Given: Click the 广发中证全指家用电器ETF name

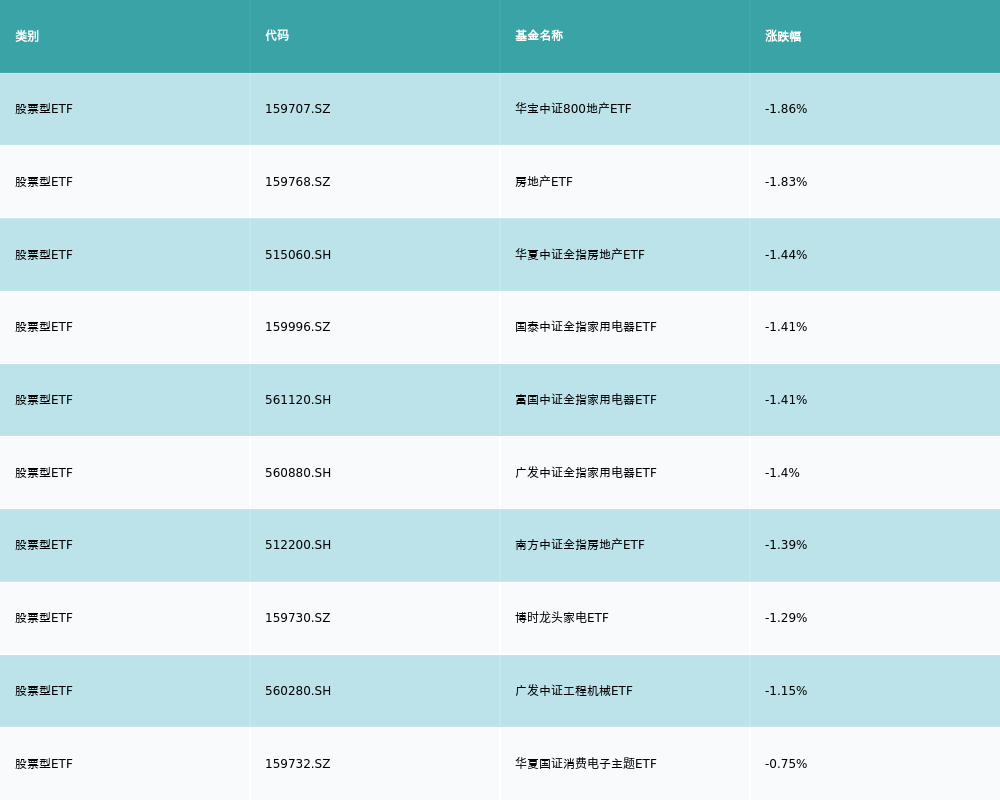Looking at the screenshot, I should [586, 473].
